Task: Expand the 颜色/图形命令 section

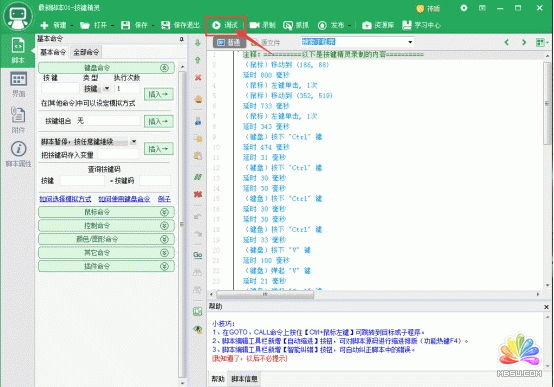Action: [x=106, y=239]
